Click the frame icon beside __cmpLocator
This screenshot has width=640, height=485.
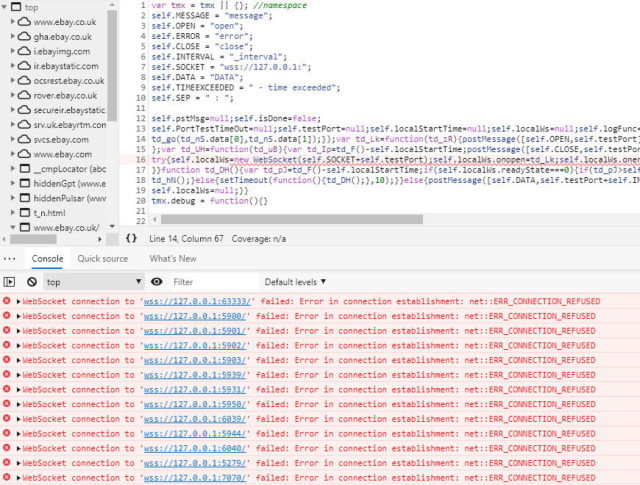pyautogui.click(x=25, y=169)
